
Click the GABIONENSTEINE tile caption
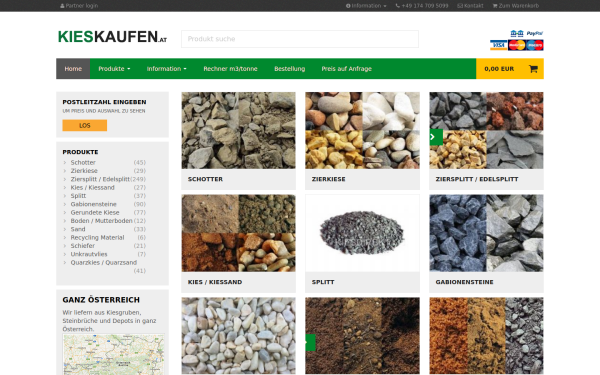[x=465, y=282]
